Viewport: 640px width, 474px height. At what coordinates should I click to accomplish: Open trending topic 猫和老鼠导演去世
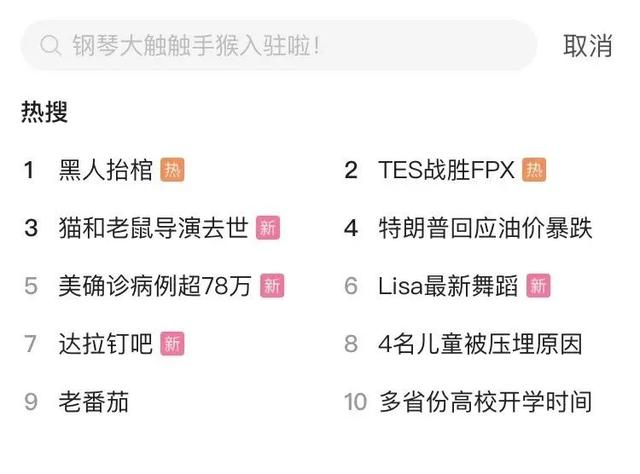point(153,228)
